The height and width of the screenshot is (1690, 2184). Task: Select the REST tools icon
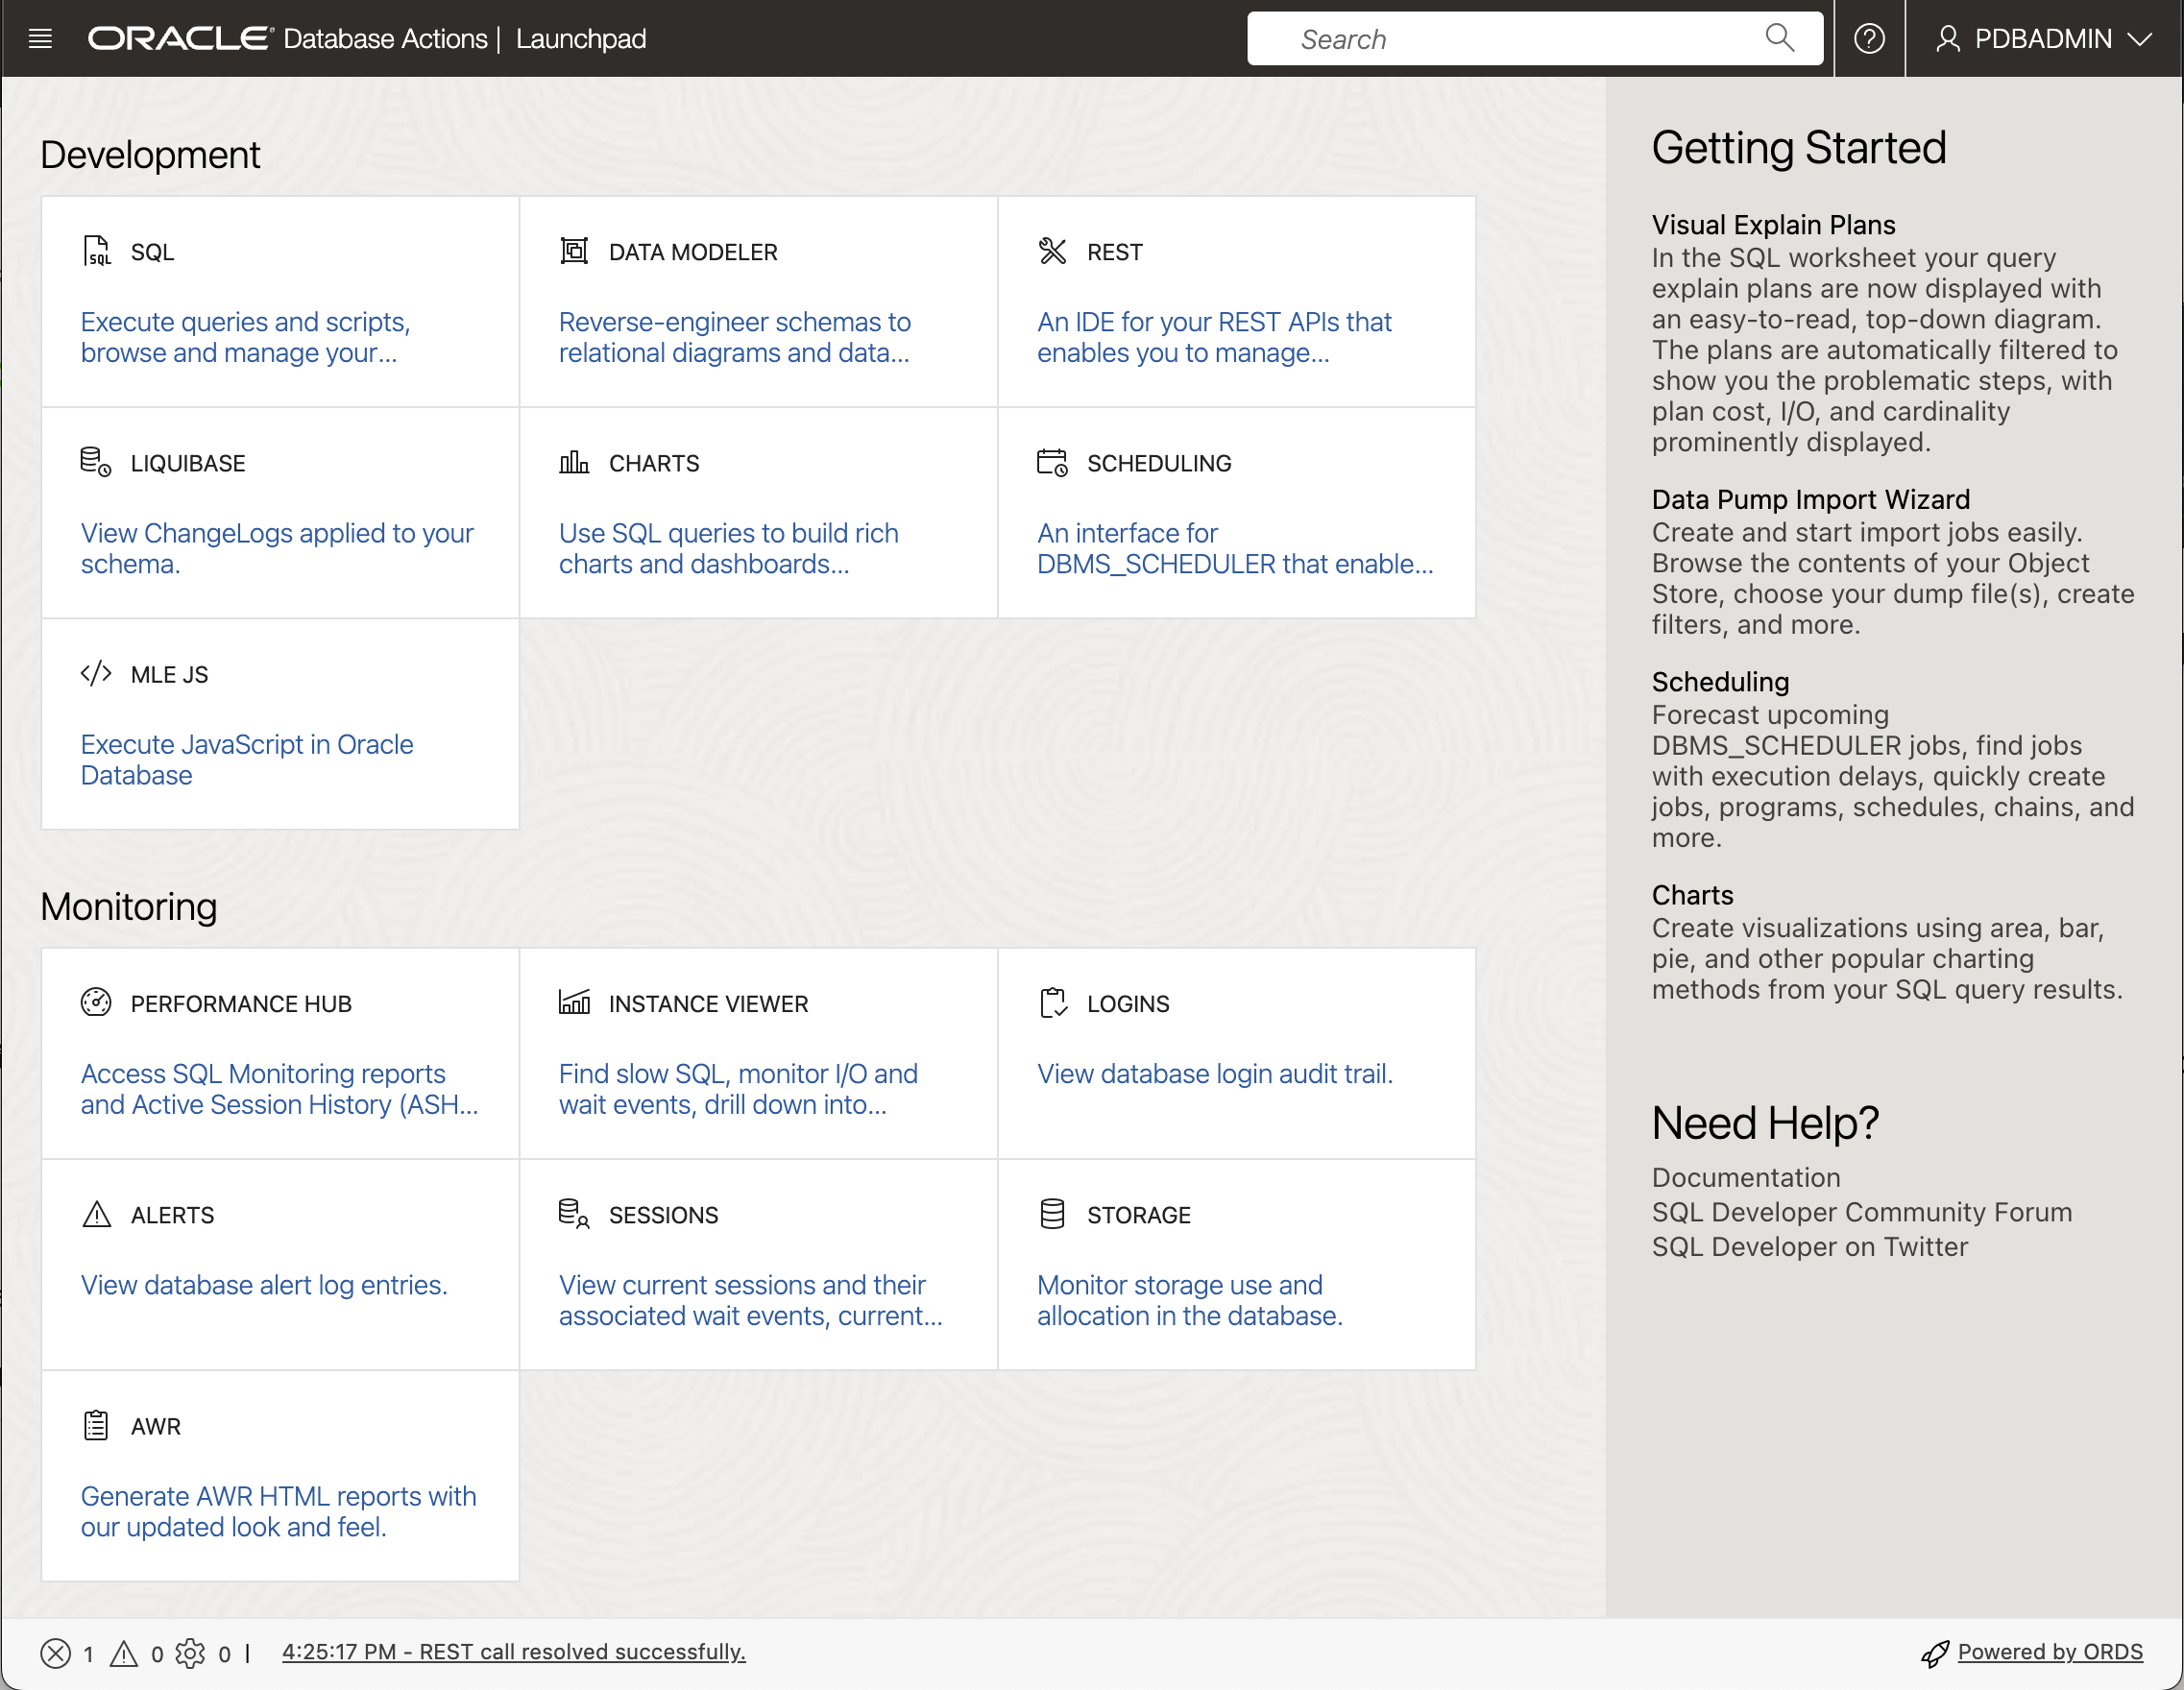coord(1053,251)
